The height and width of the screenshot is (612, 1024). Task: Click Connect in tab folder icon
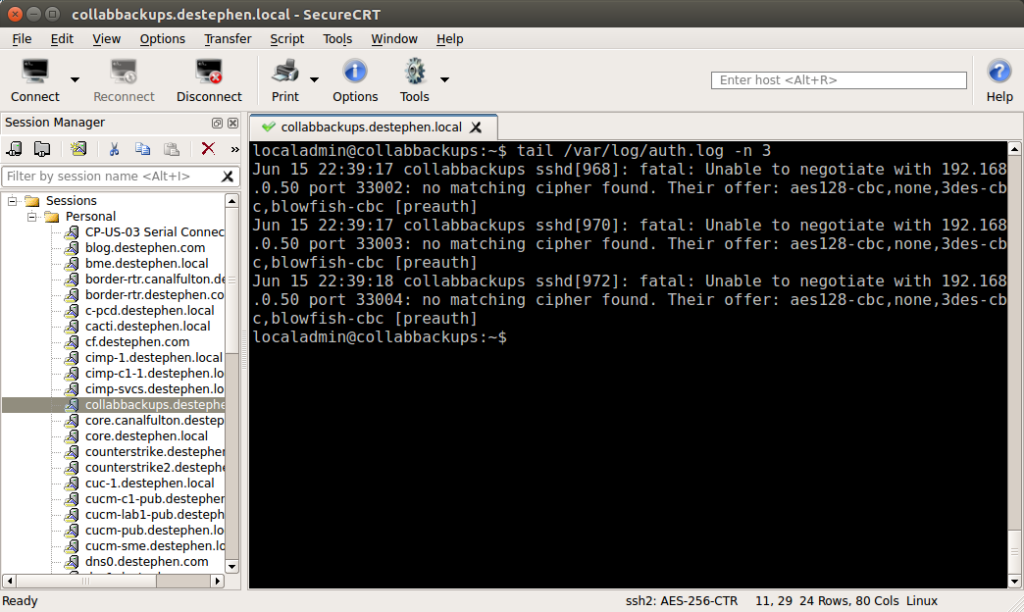[x=42, y=149]
